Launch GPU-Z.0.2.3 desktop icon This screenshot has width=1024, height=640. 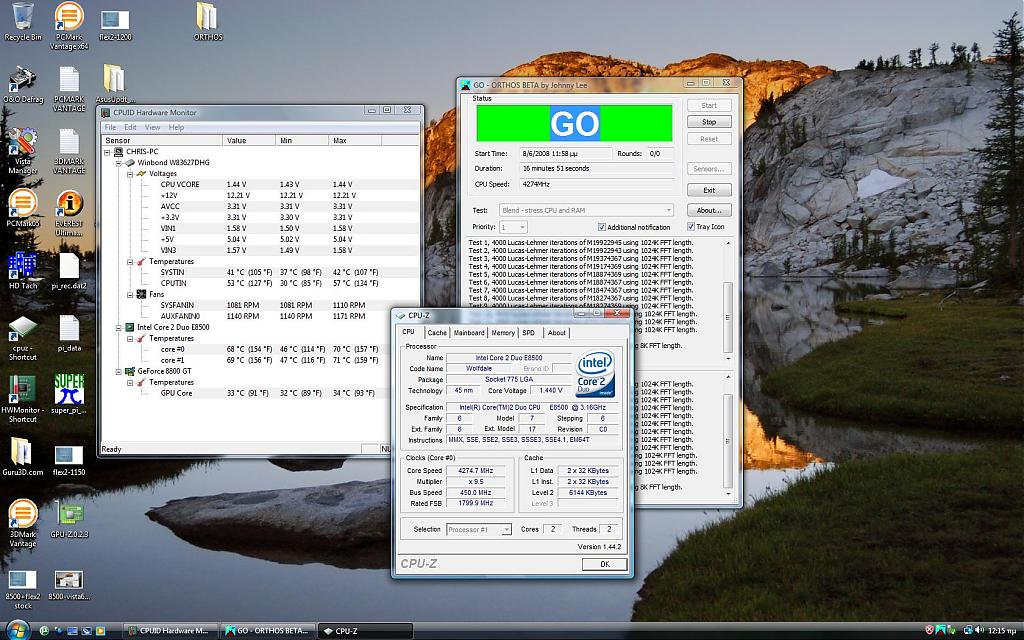click(69, 519)
